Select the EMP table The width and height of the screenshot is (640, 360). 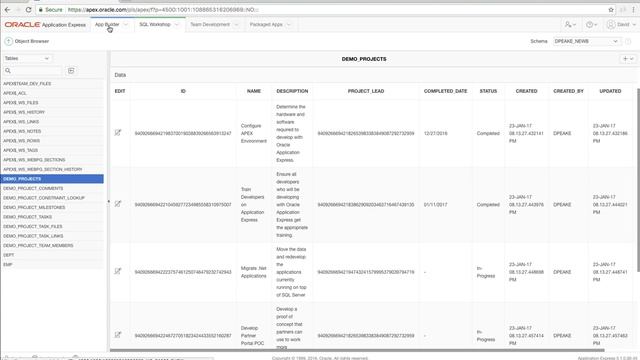[52, 264]
